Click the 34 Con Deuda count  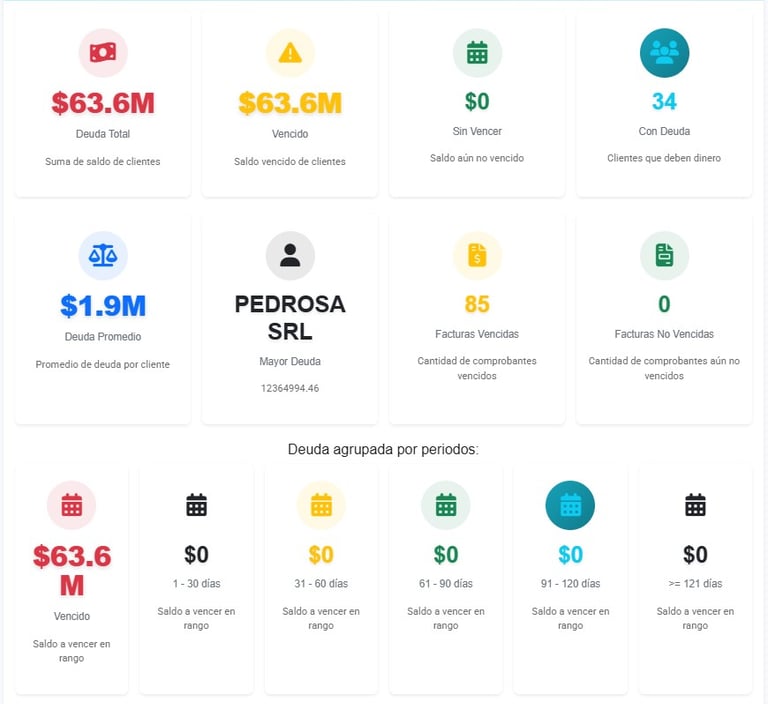point(664,101)
